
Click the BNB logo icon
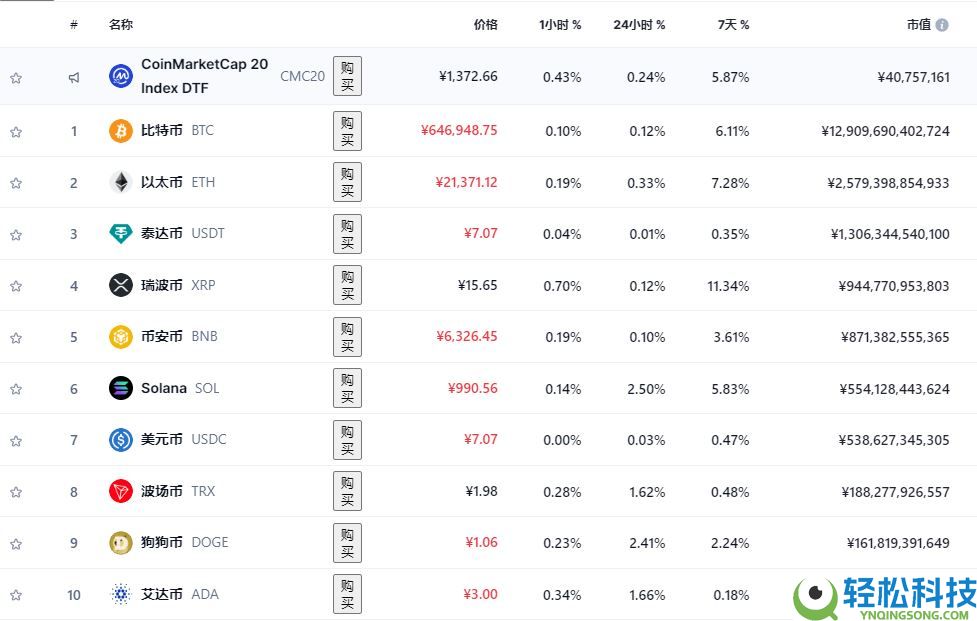(x=120, y=337)
